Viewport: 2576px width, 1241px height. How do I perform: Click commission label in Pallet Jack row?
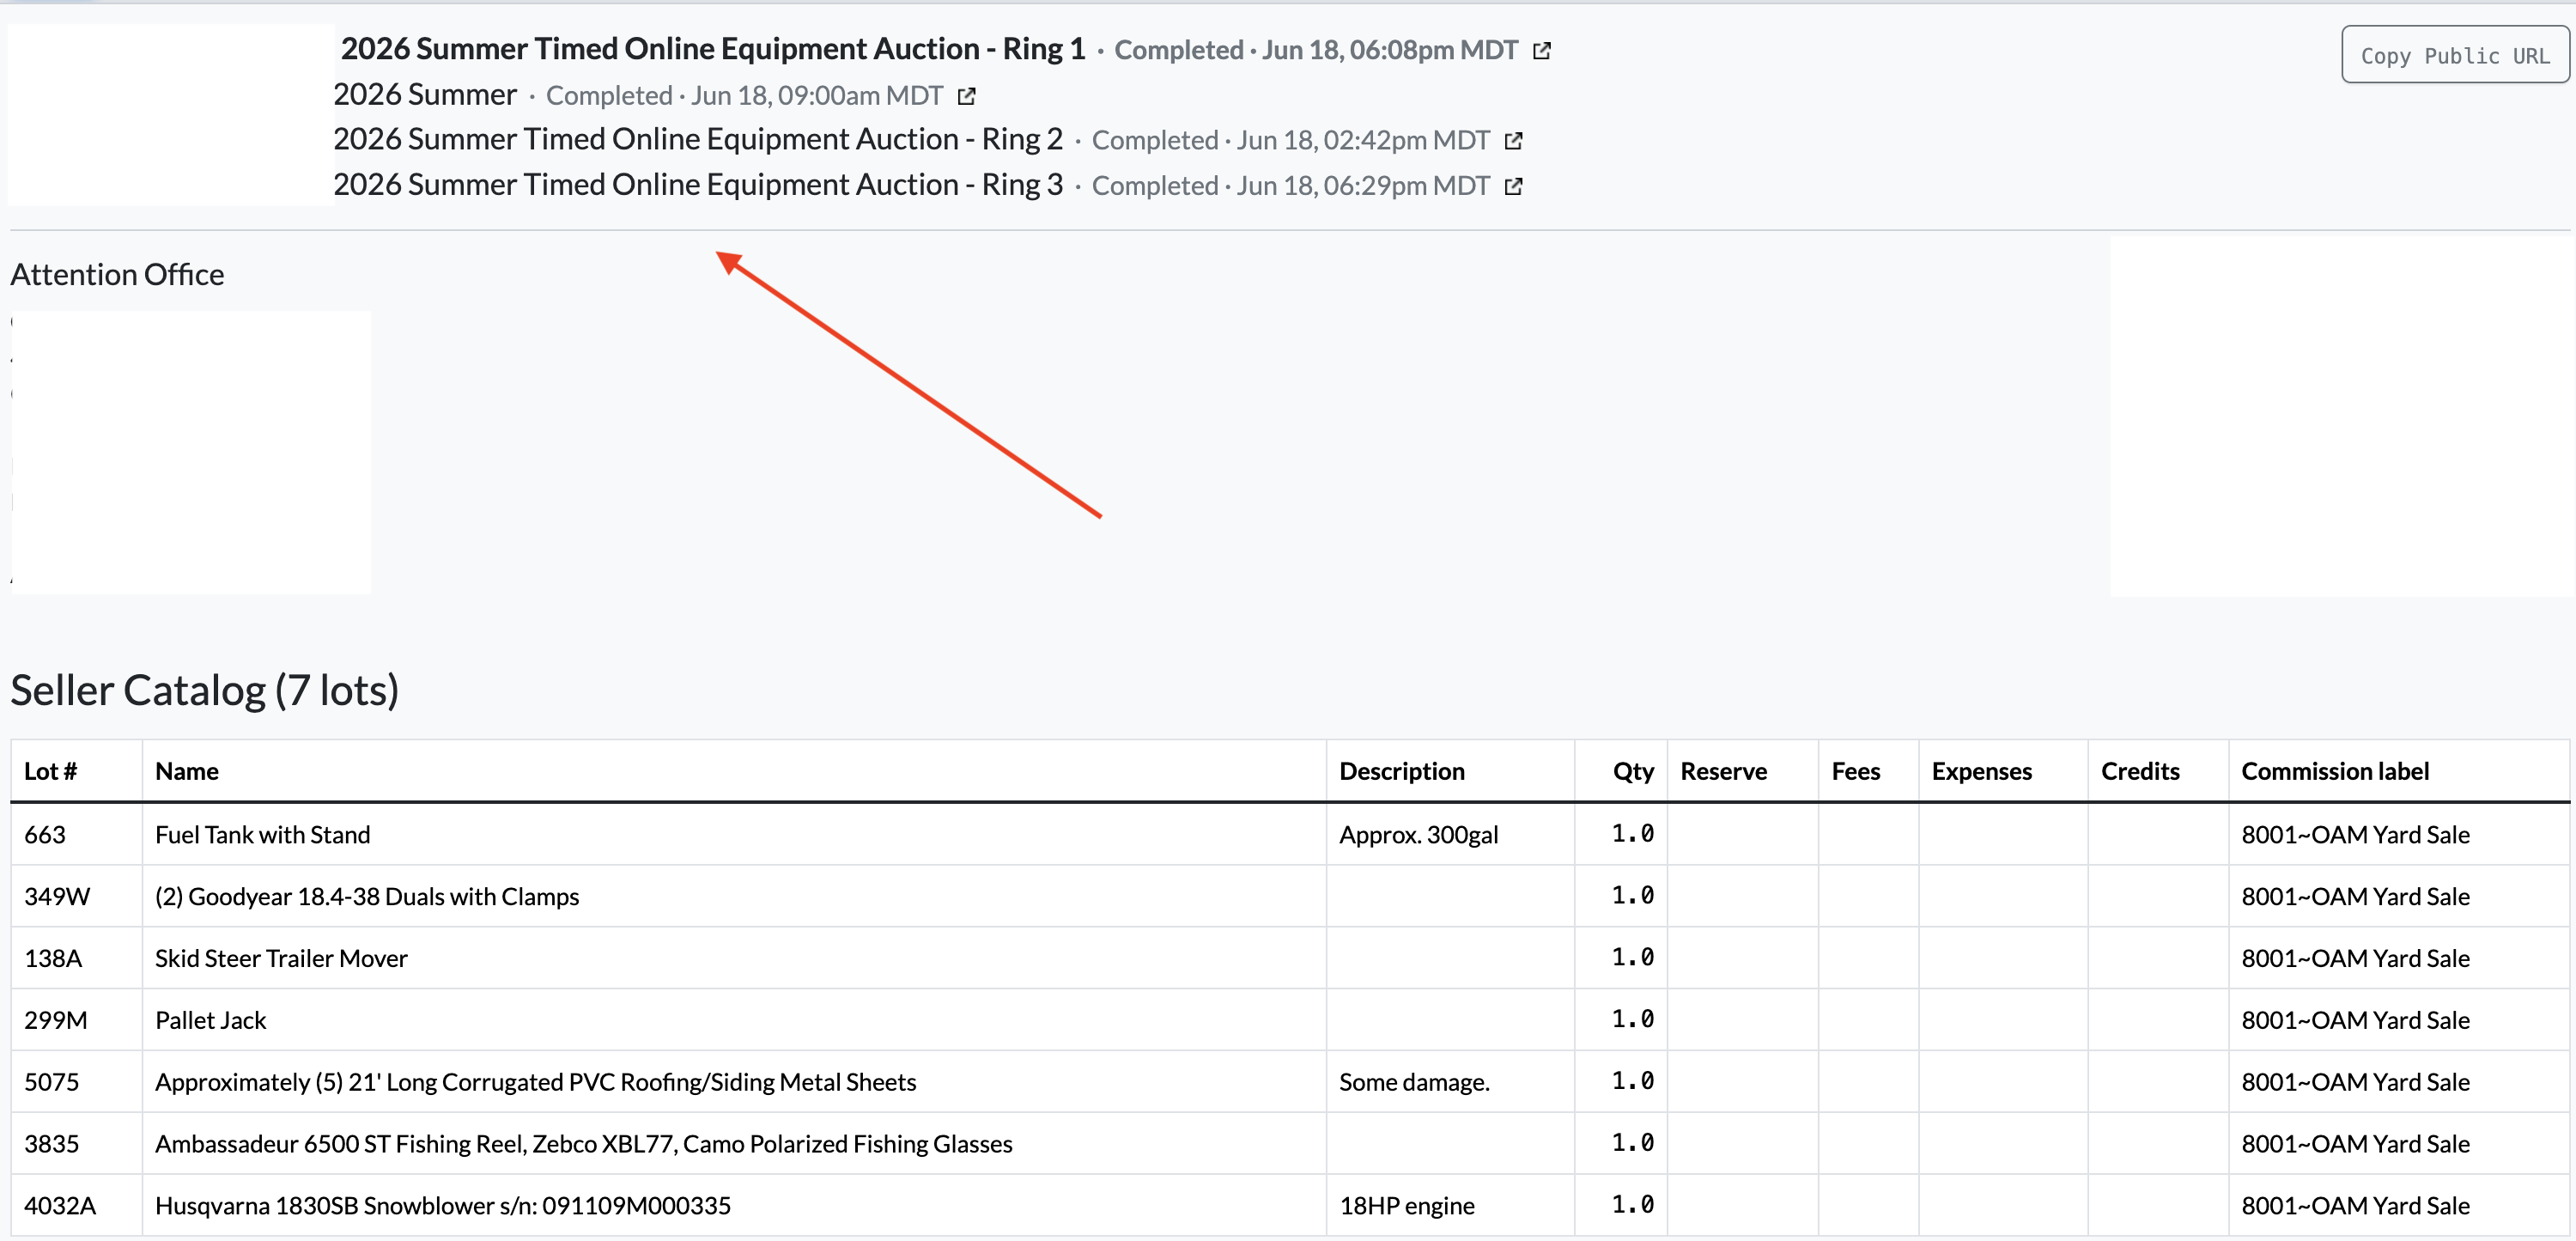point(2355,1021)
